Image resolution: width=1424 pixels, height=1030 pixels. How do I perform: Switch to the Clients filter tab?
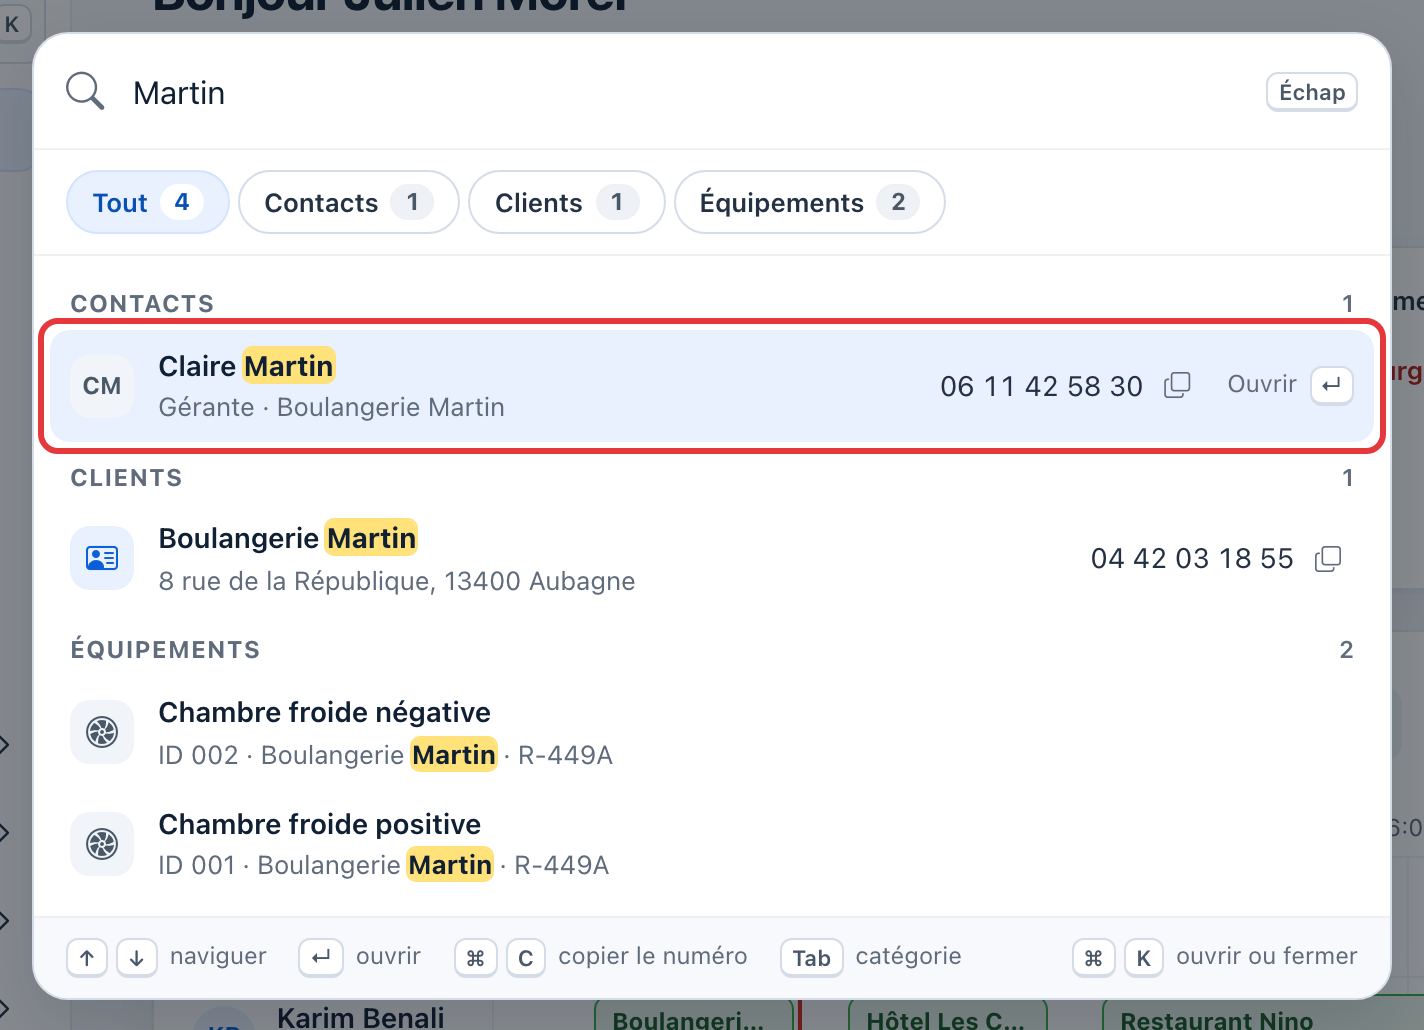click(x=566, y=202)
